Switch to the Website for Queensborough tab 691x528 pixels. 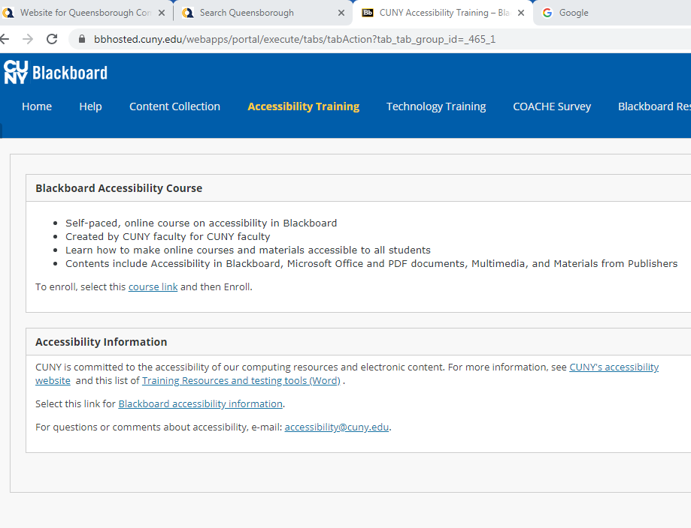point(84,13)
